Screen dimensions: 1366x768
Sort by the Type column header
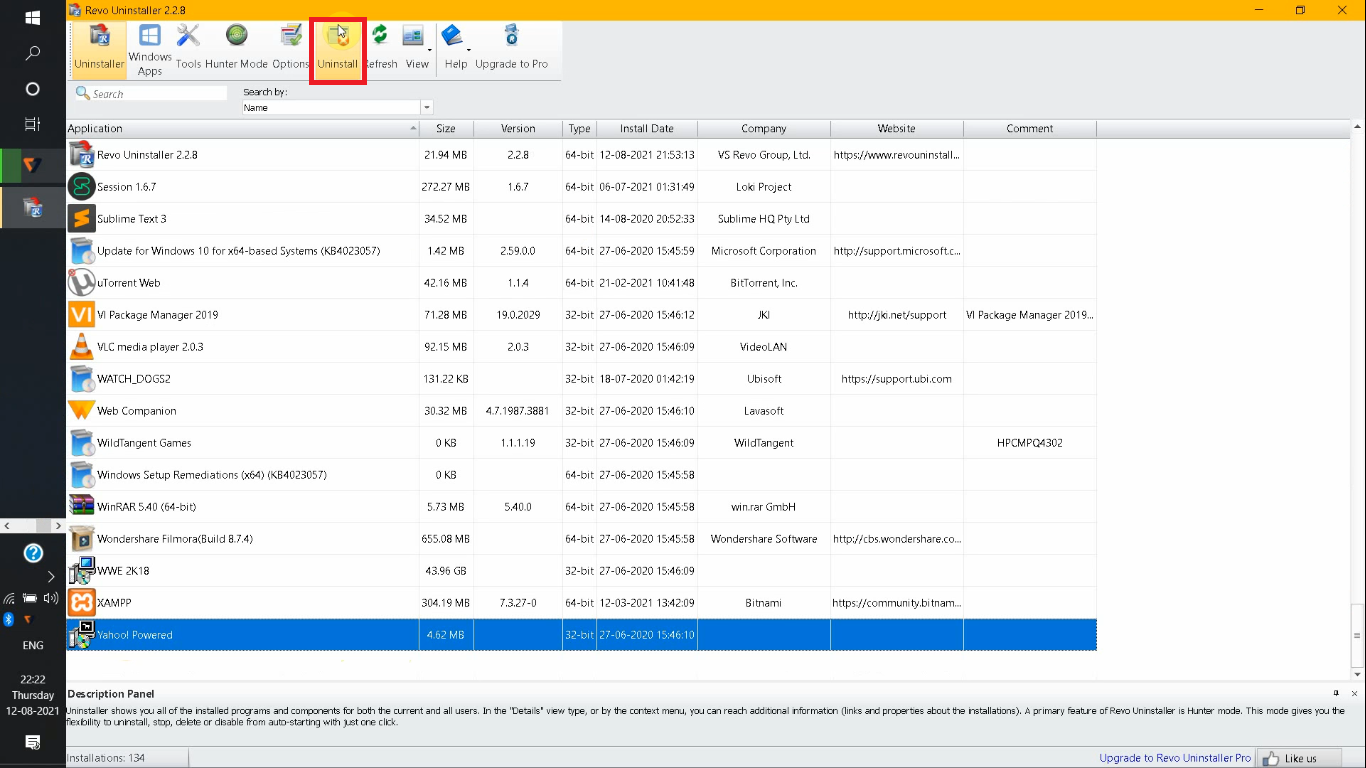(x=580, y=128)
